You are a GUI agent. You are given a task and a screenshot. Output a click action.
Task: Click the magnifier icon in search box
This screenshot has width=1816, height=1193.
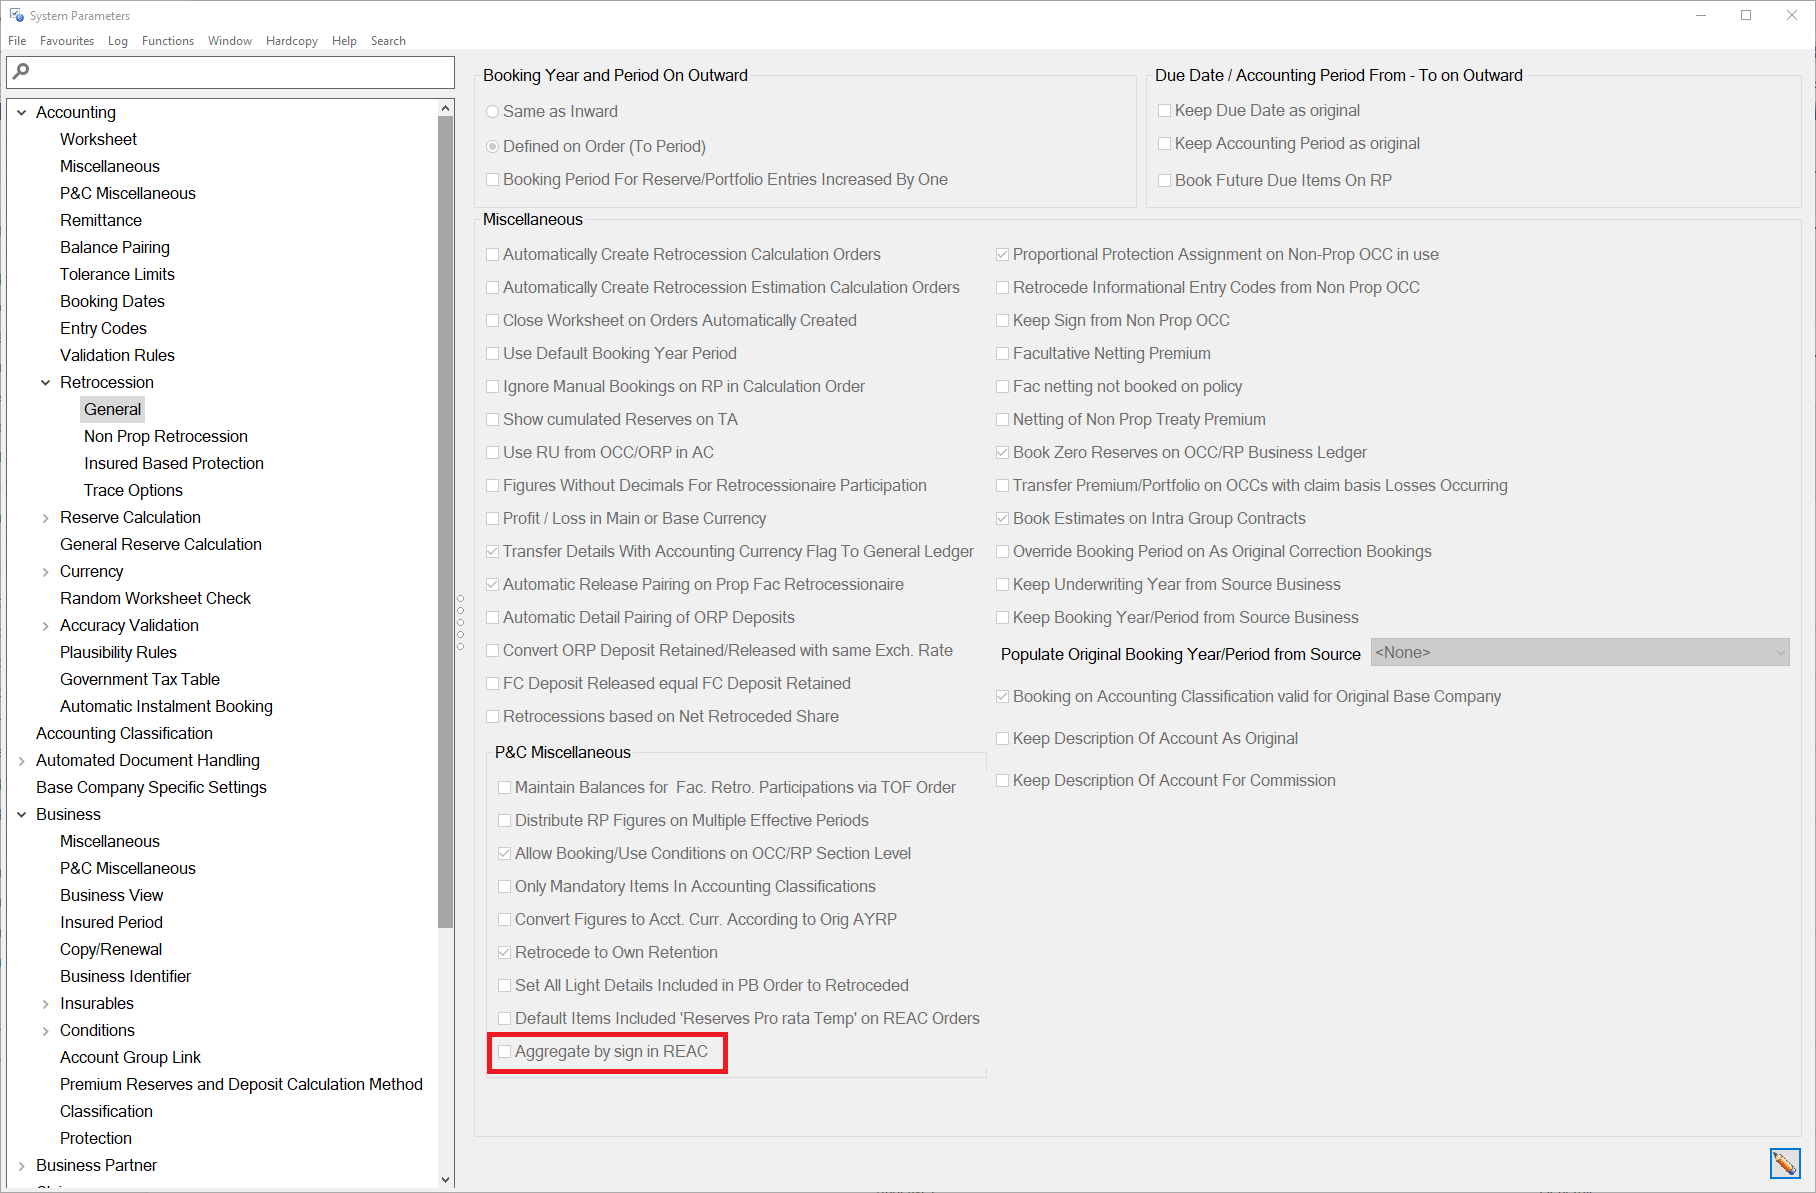tap(21, 71)
